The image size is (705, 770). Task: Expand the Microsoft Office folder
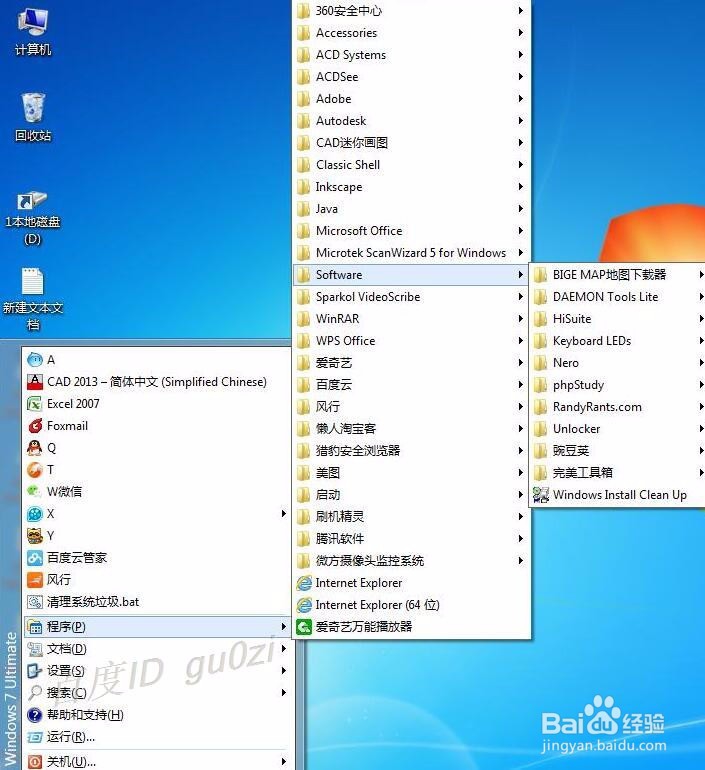click(411, 231)
